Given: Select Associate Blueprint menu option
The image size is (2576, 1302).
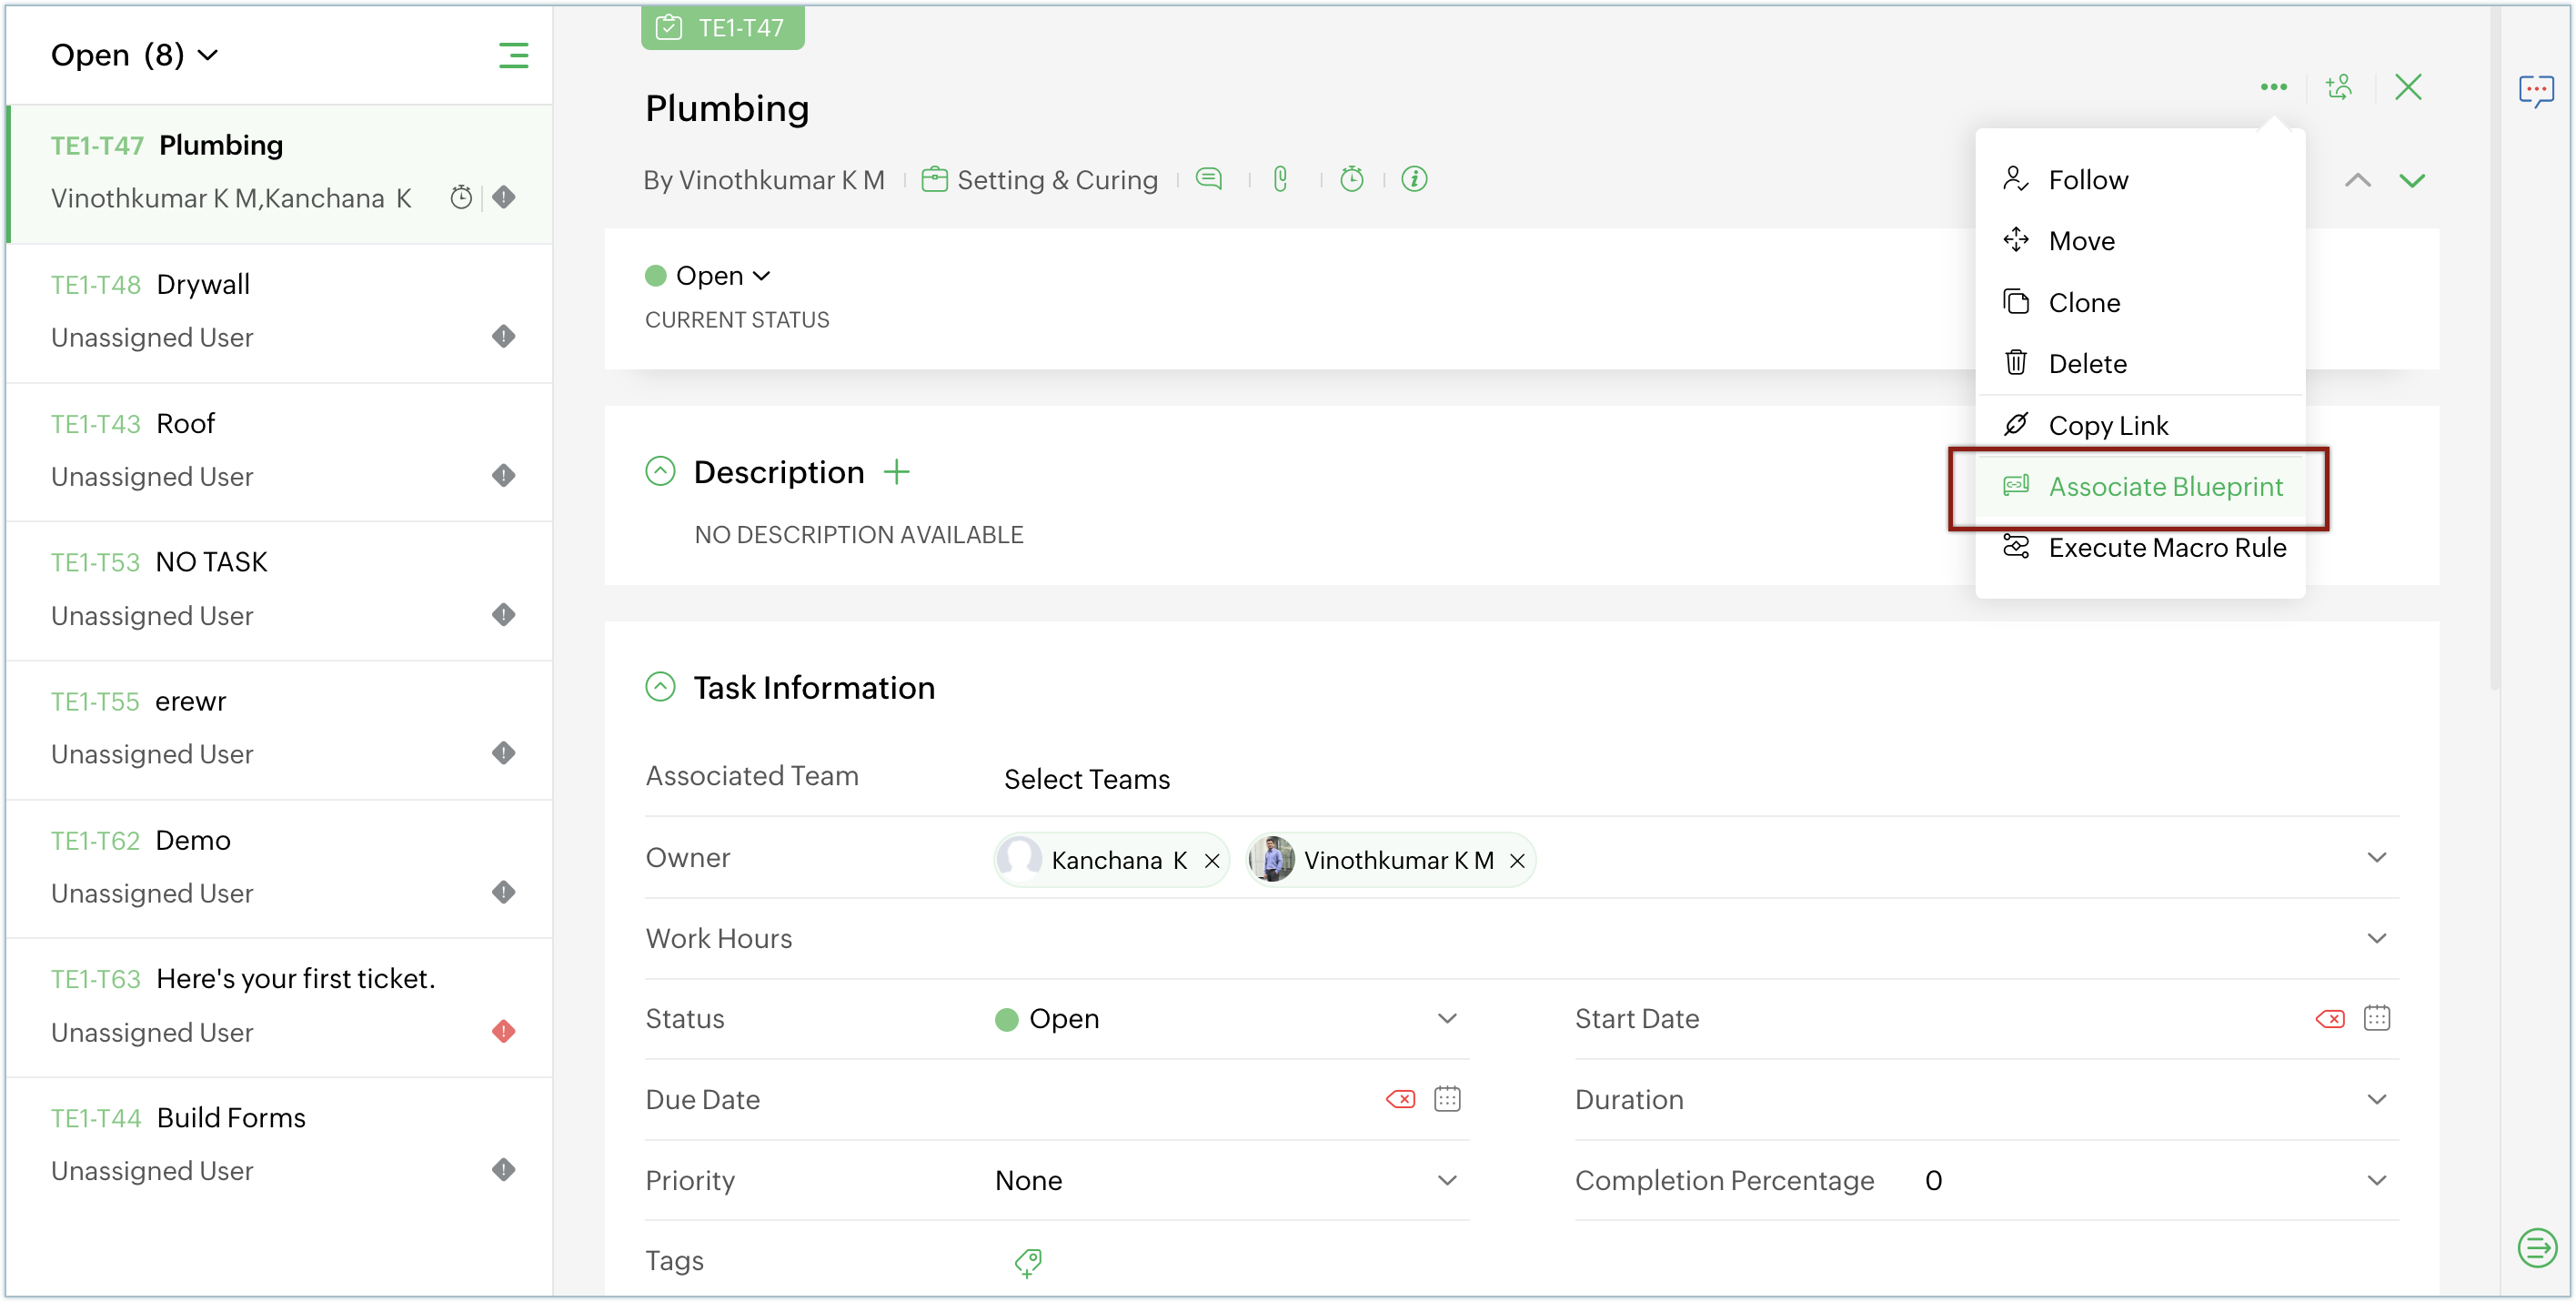Looking at the screenshot, I should coord(2165,487).
